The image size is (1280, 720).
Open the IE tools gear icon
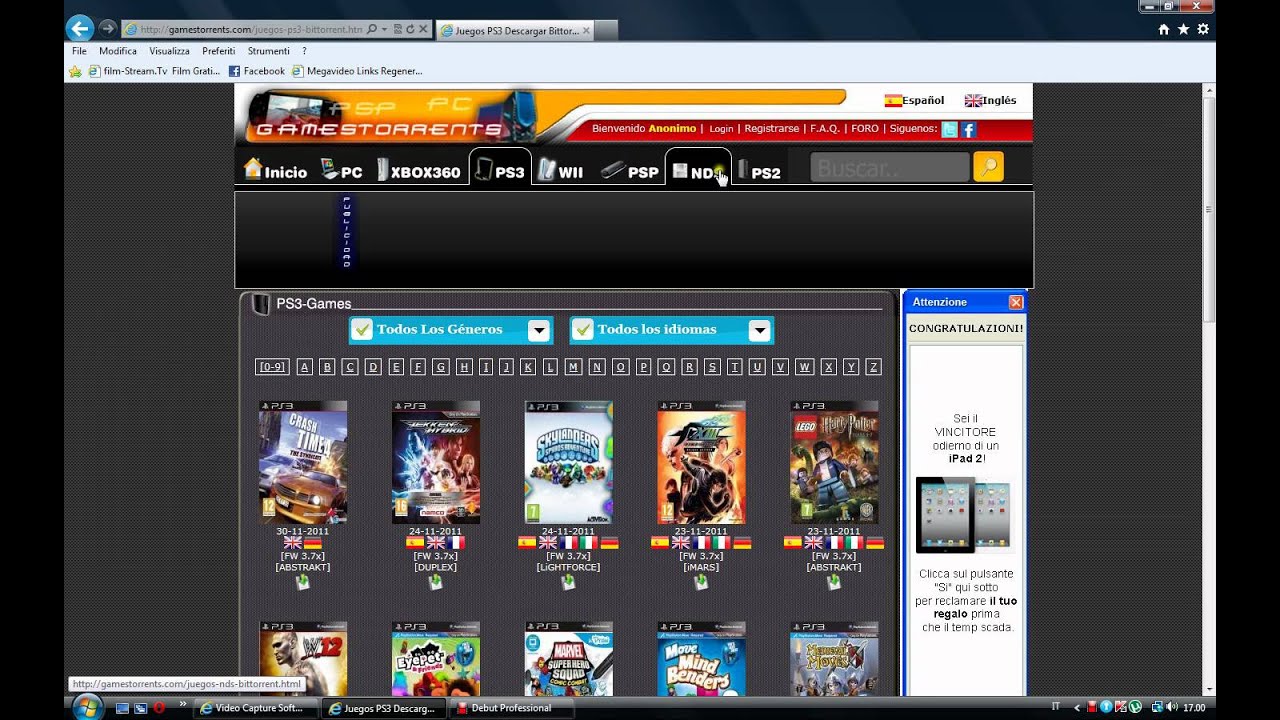point(1203,30)
